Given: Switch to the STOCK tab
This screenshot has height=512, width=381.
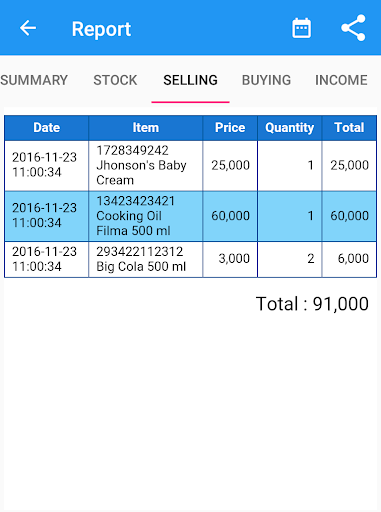Looking at the screenshot, I should [115, 80].
